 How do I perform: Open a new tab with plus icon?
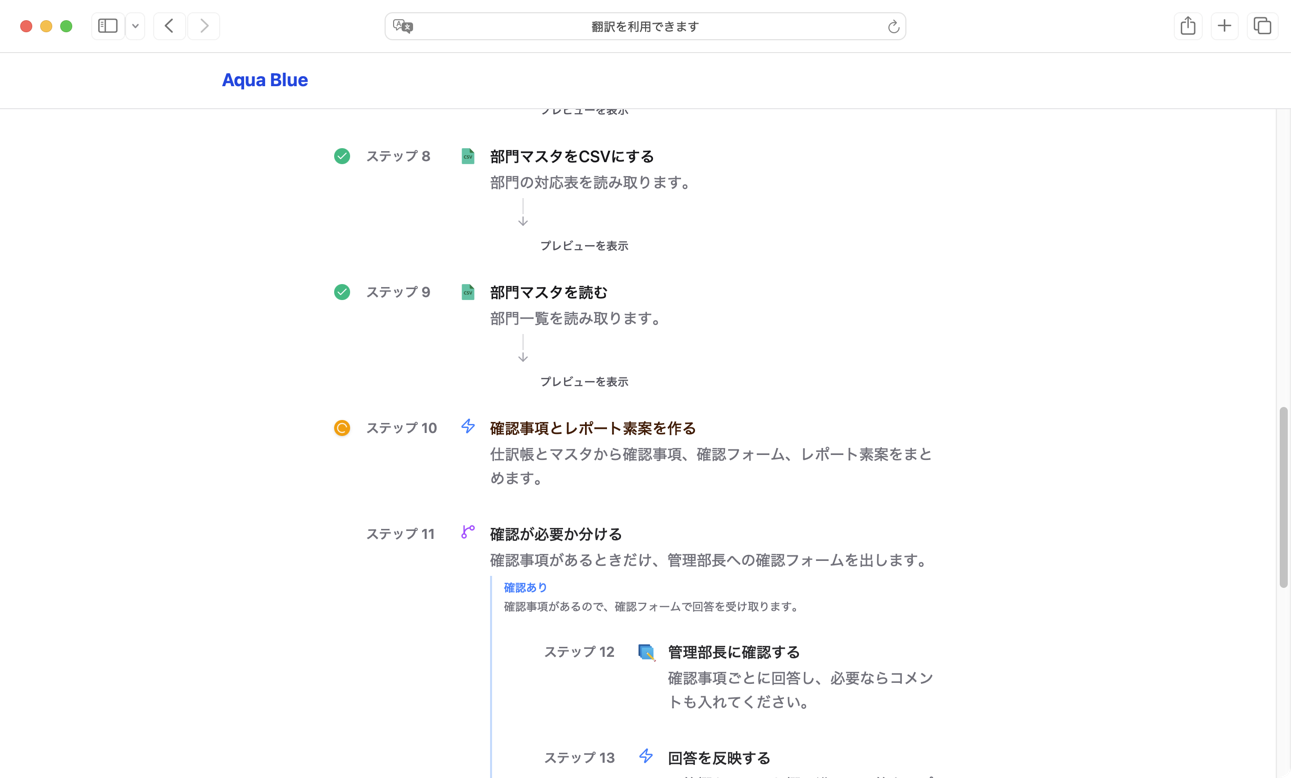1224,26
